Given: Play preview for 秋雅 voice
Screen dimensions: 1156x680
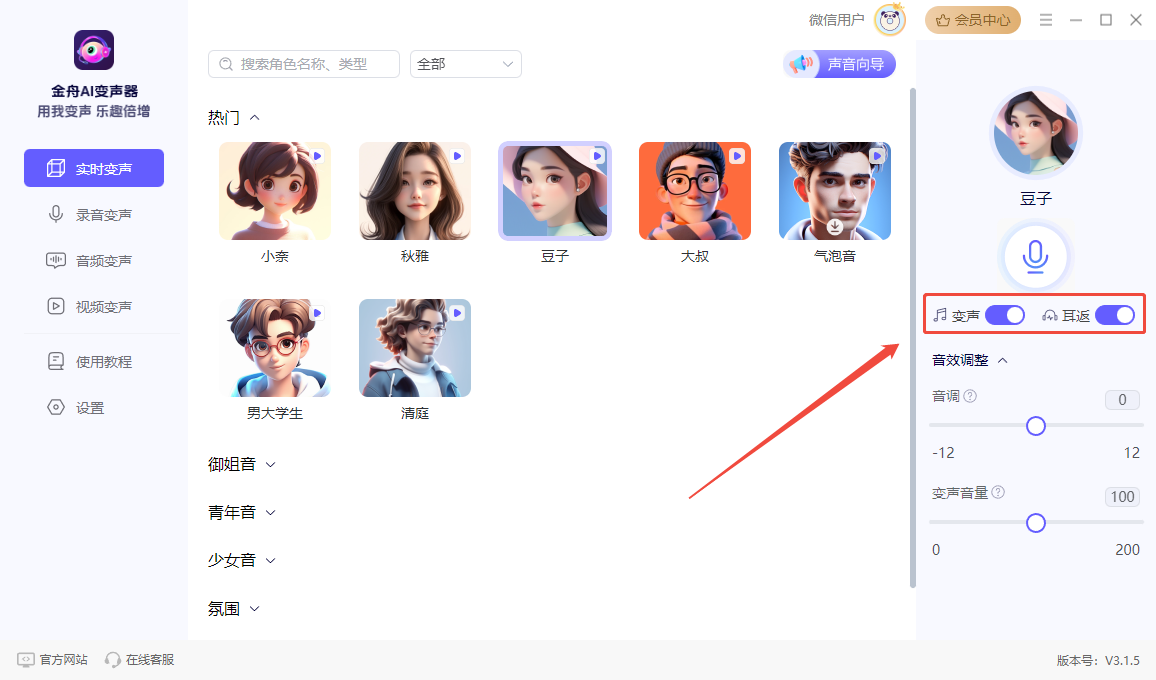Looking at the screenshot, I should pyautogui.click(x=457, y=156).
